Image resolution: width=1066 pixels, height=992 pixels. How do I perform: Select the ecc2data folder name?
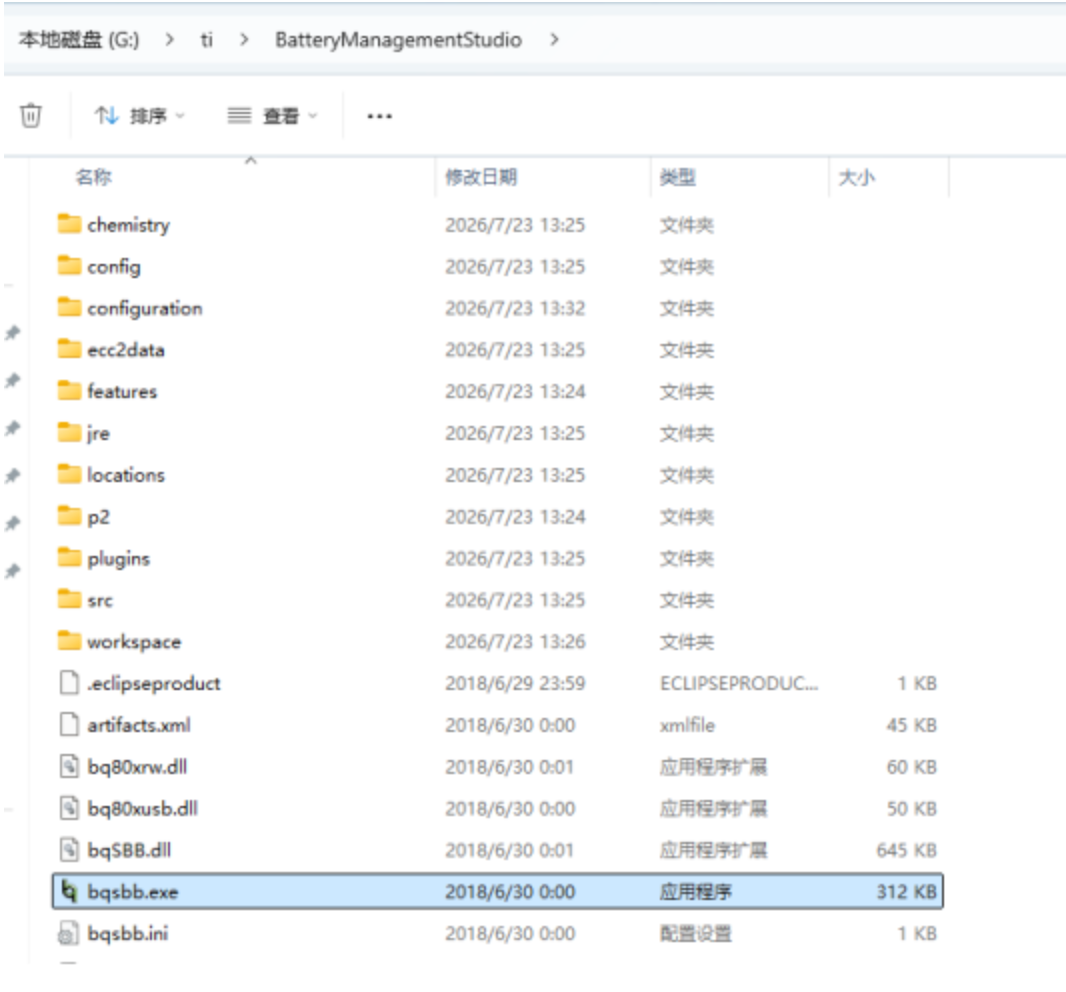pyautogui.click(x=126, y=350)
